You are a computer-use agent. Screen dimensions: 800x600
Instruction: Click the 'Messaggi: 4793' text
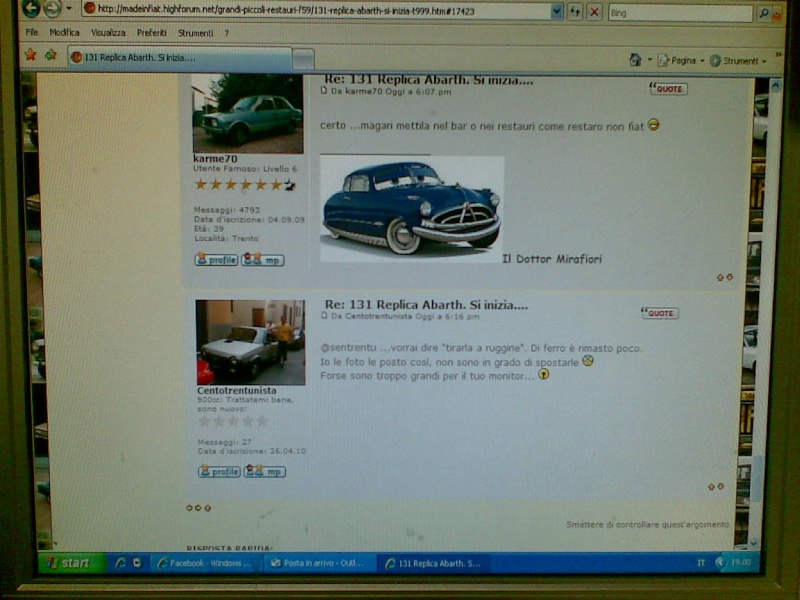[227, 210]
